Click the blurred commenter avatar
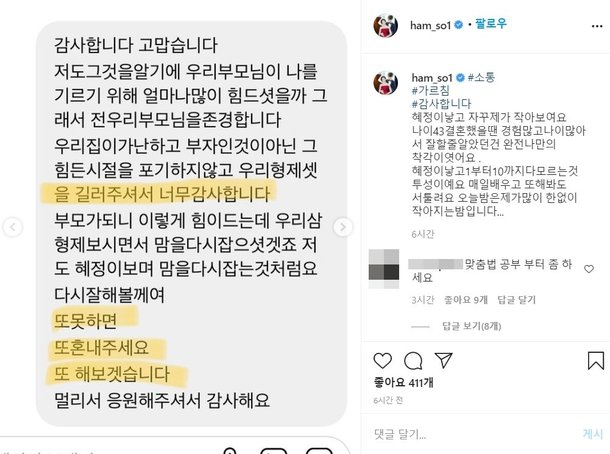 pos(384,269)
